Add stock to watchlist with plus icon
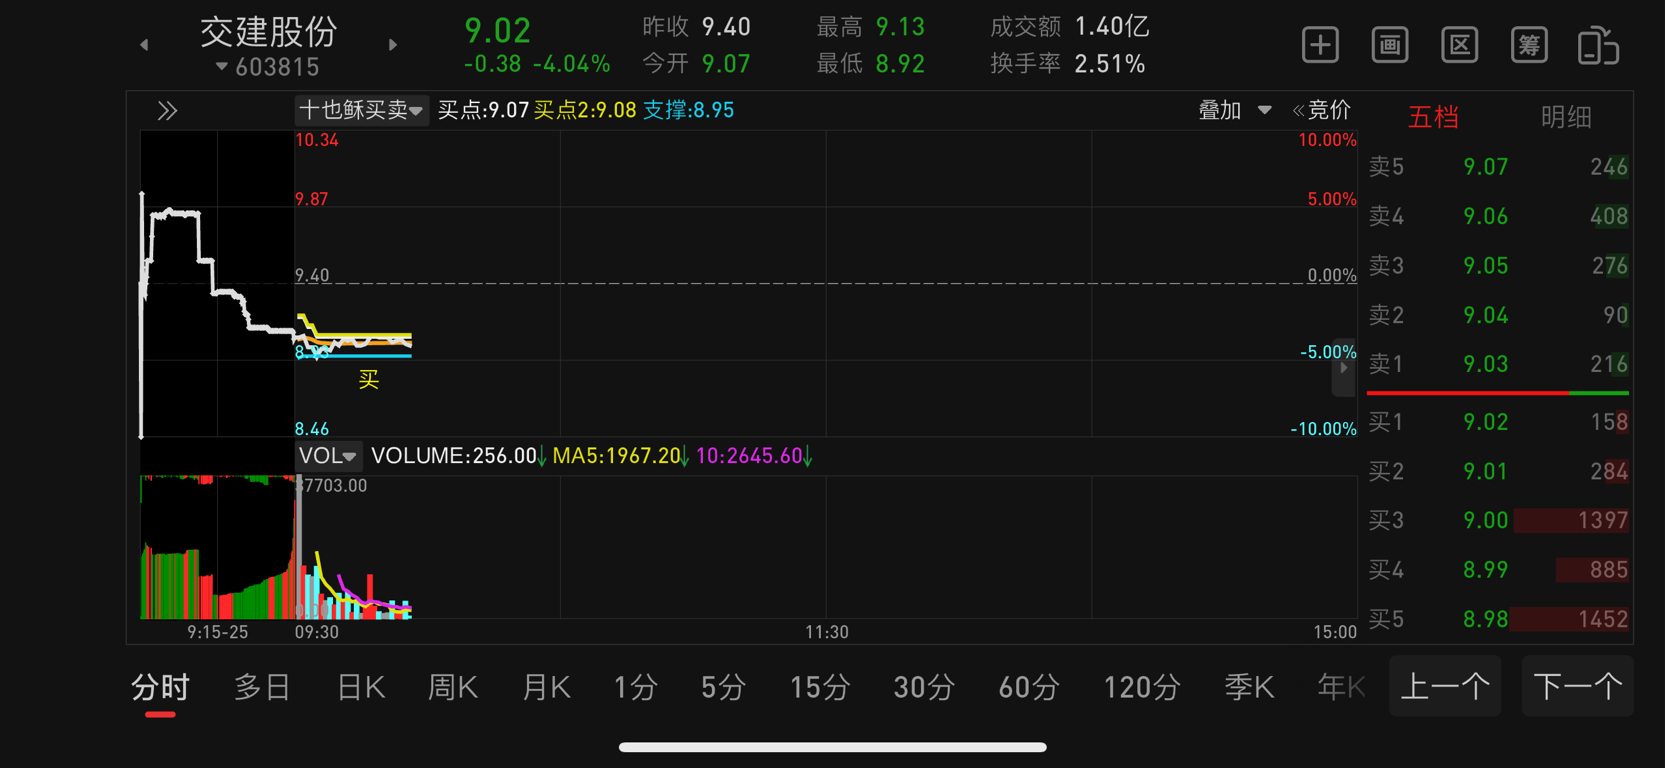1665x769 pixels. pos(1320,45)
